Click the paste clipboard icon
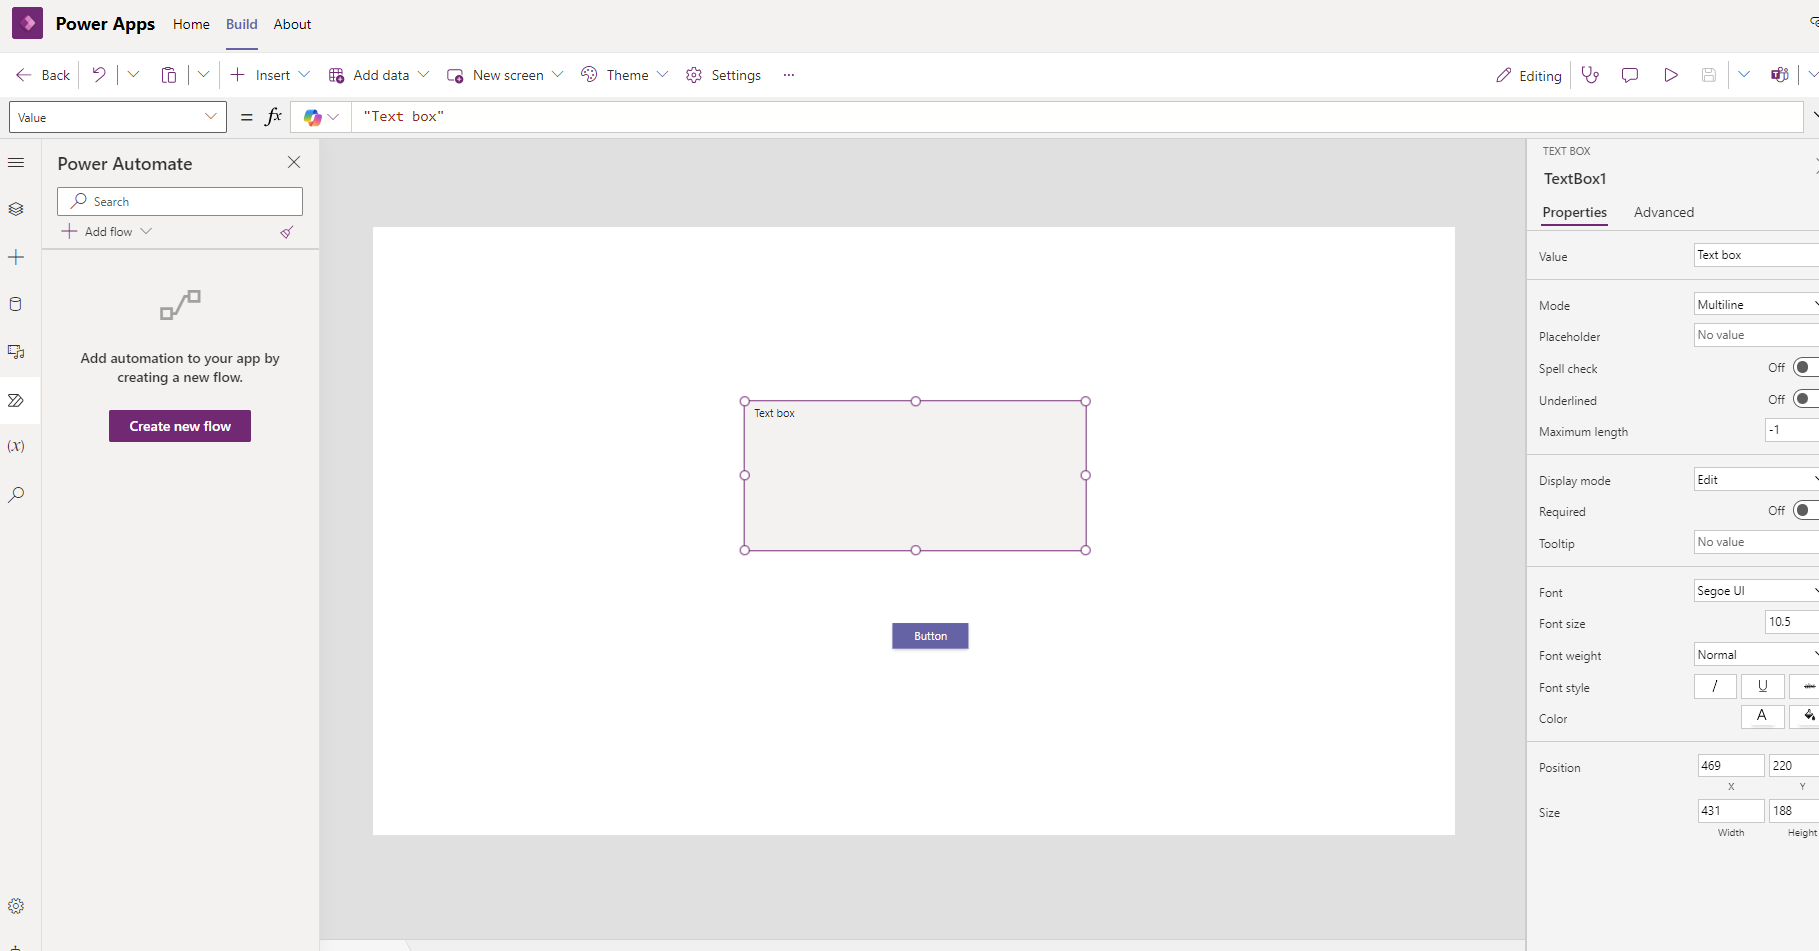 pos(169,75)
